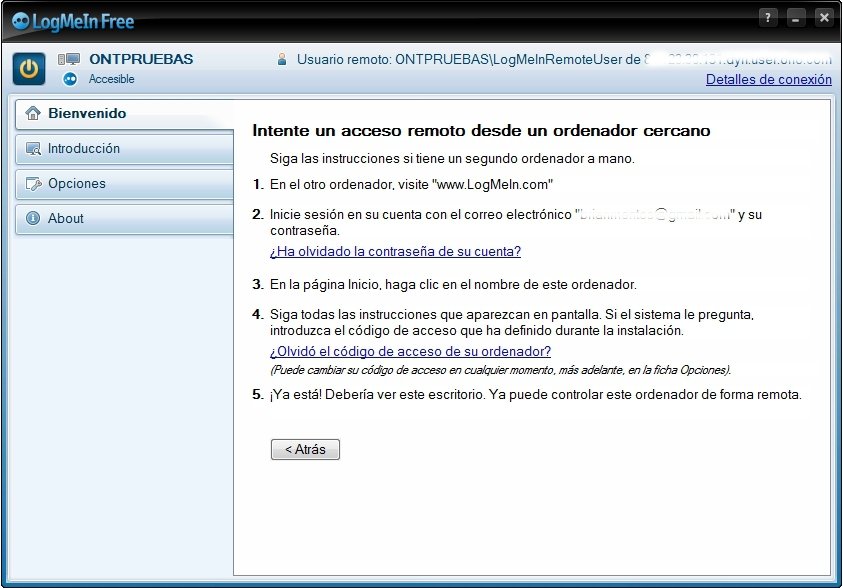
Task: Click the About info icon
Action: tap(33, 218)
